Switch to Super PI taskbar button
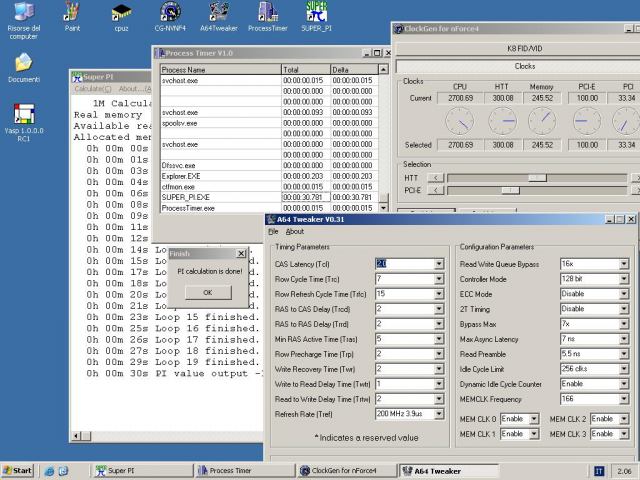640x480 pixels. pos(142,471)
